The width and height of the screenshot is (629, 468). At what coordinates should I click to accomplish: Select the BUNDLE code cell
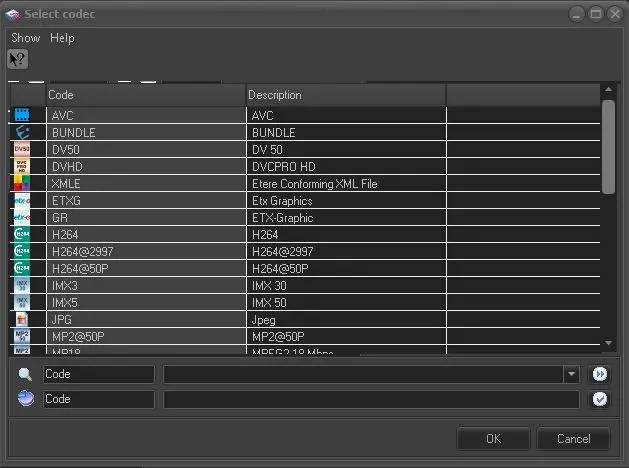click(146, 132)
